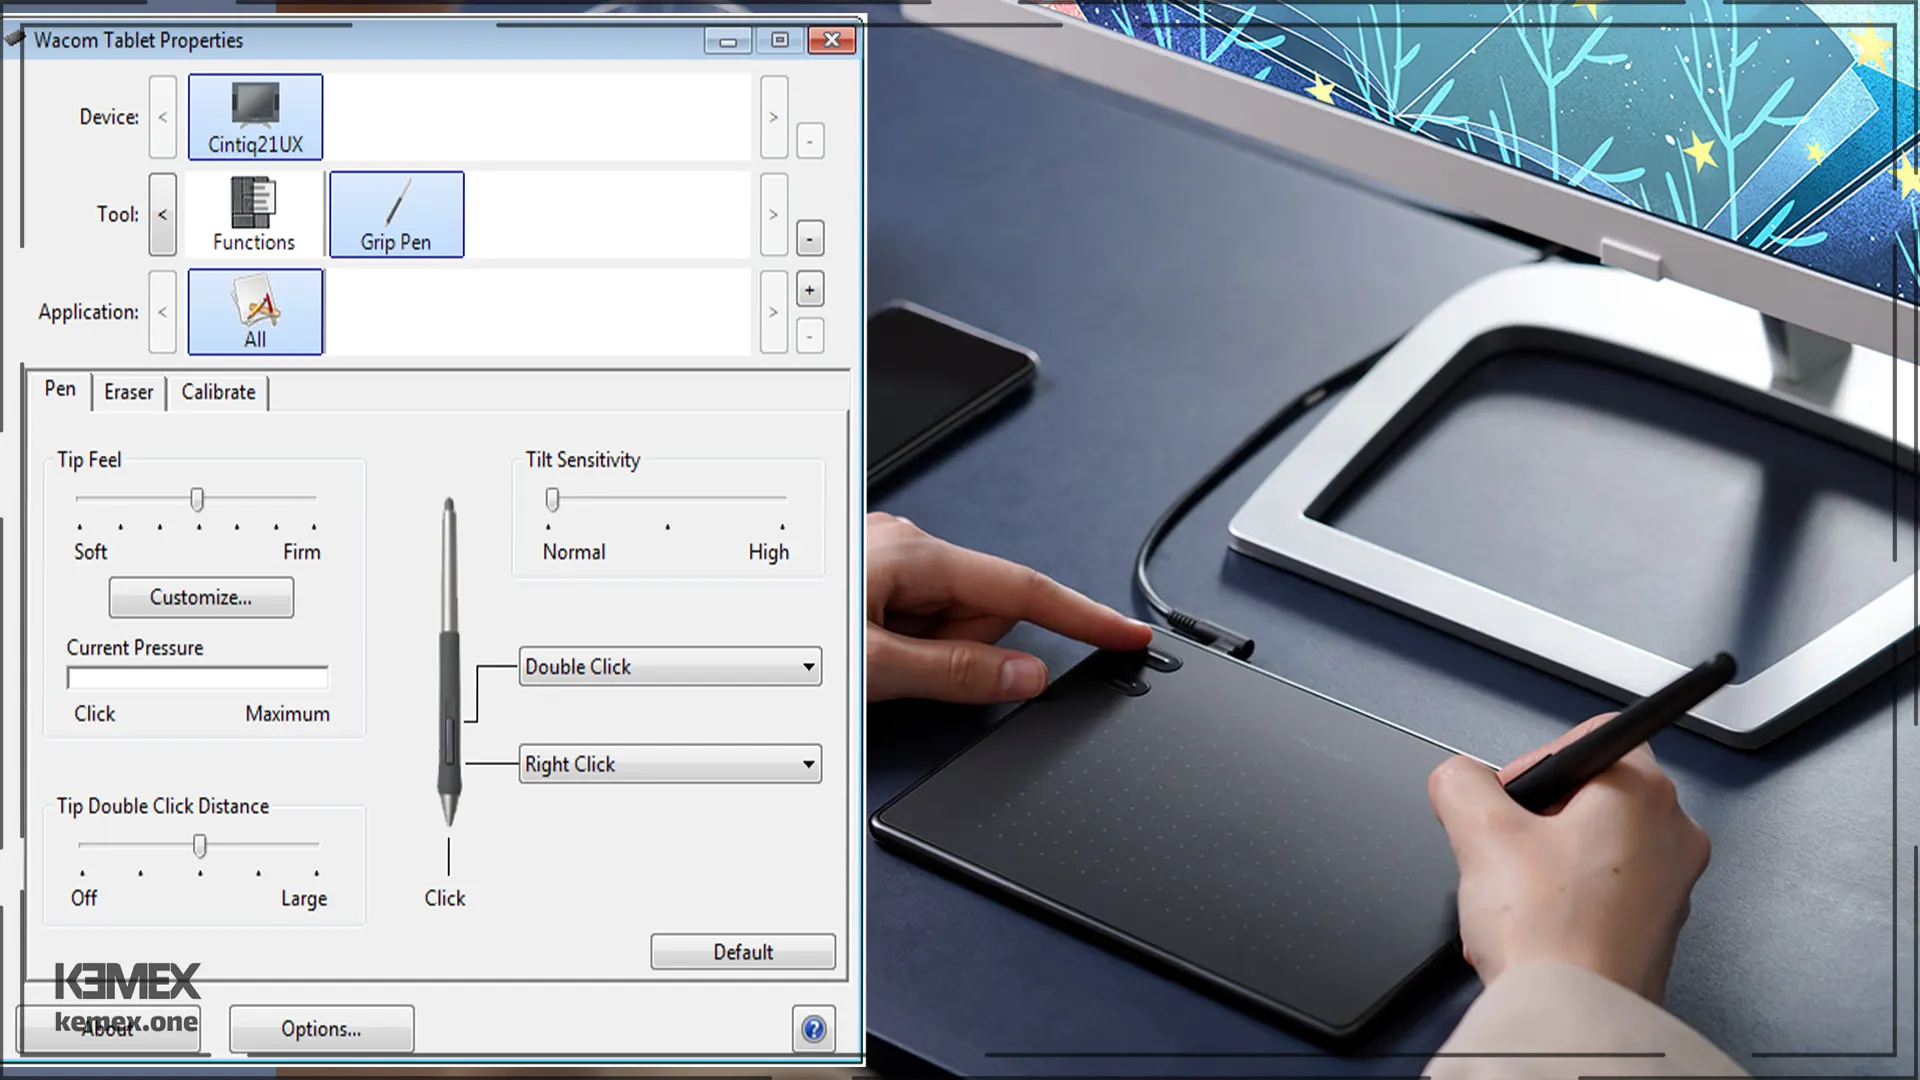Click the 'Firm' label
1920x1080 pixels.
[302, 552]
